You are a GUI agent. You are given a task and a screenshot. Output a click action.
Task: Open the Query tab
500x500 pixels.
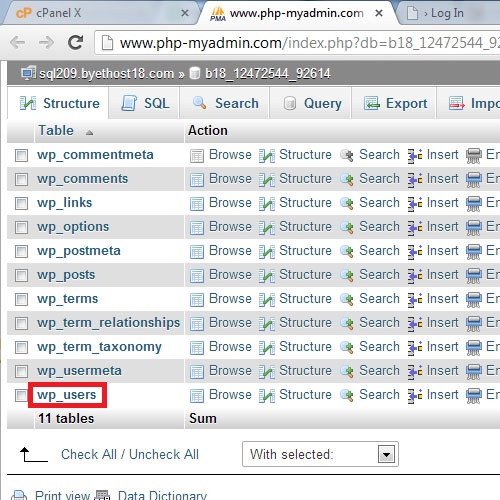point(311,103)
